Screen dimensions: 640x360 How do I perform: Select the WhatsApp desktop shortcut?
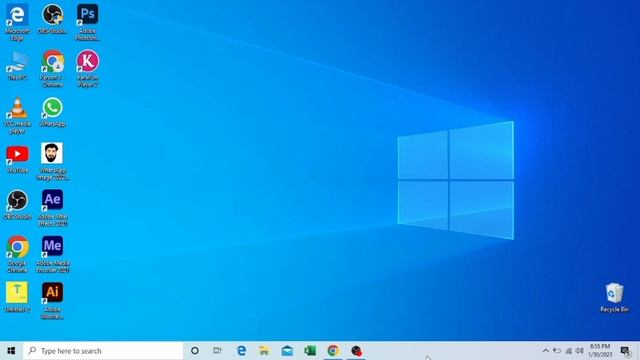(x=52, y=112)
